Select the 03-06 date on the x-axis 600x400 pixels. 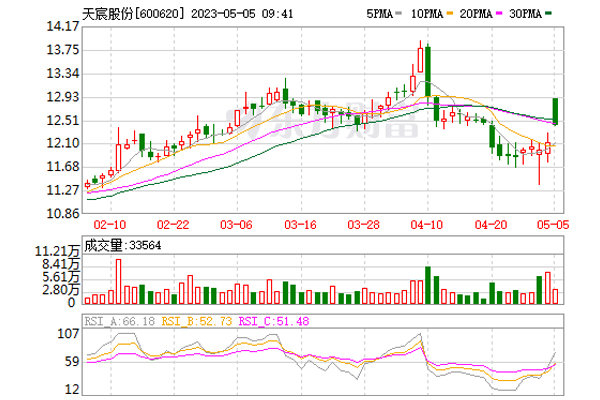click(237, 227)
